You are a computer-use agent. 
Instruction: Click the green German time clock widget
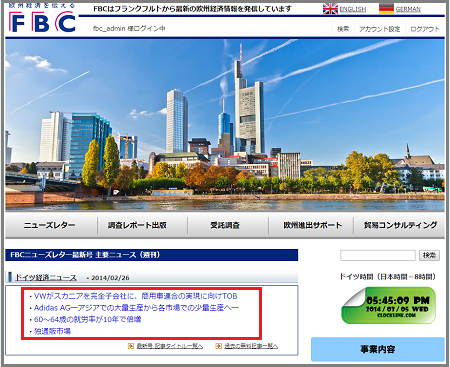[x=389, y=306]
